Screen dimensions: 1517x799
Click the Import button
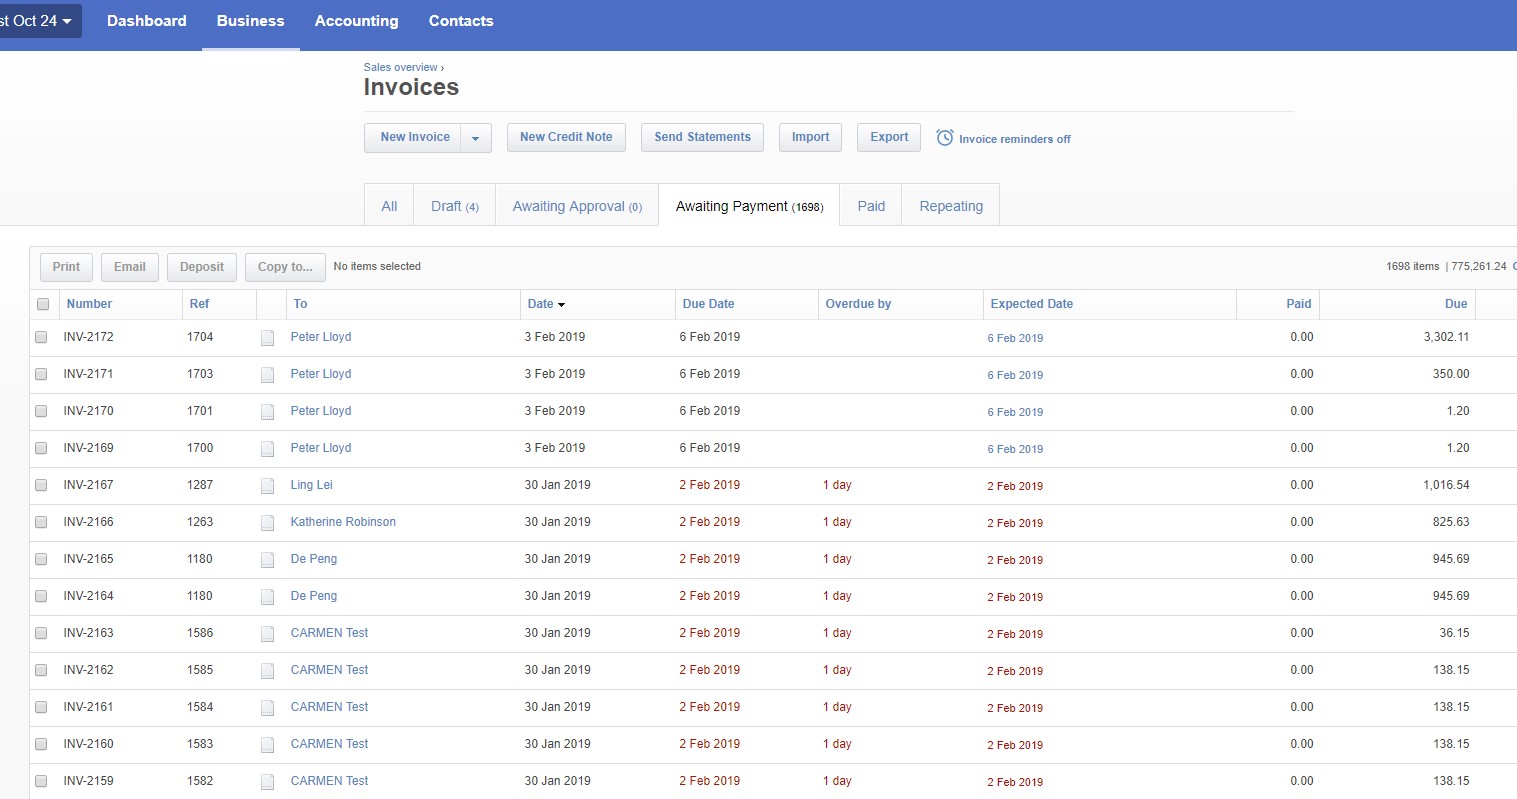pyautogui.click(x=810, y=138)
